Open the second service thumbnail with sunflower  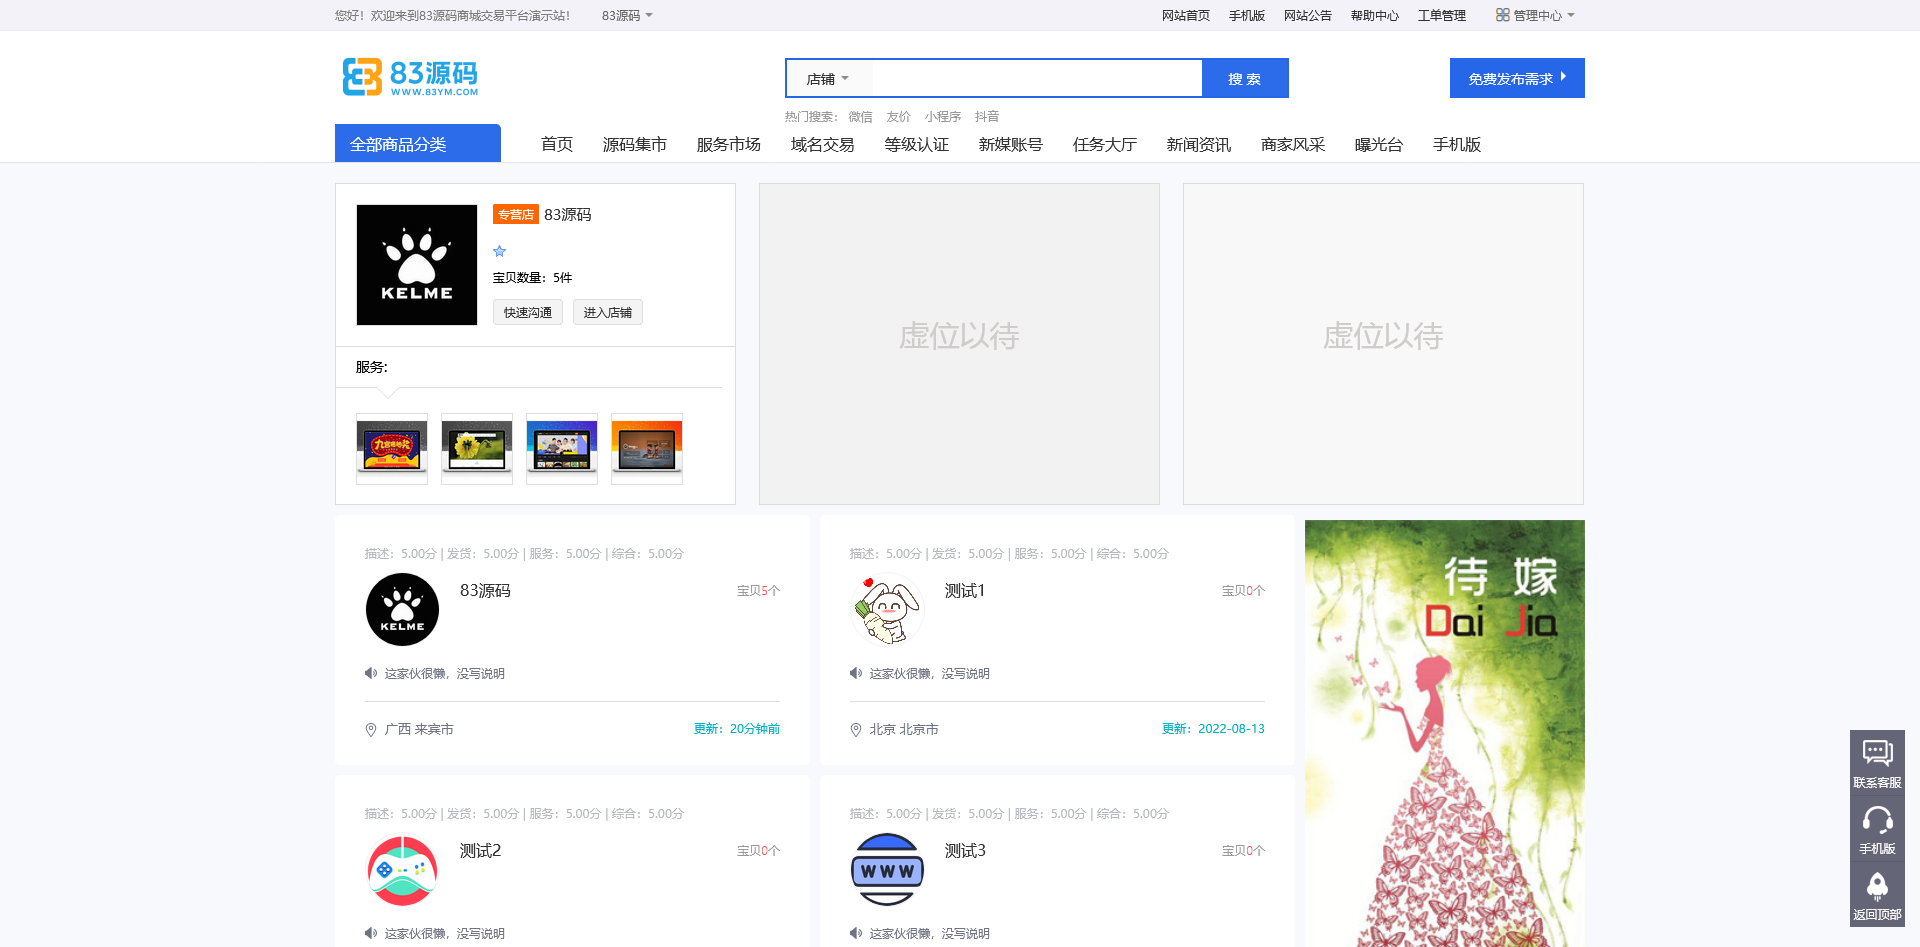click(477, 449)
